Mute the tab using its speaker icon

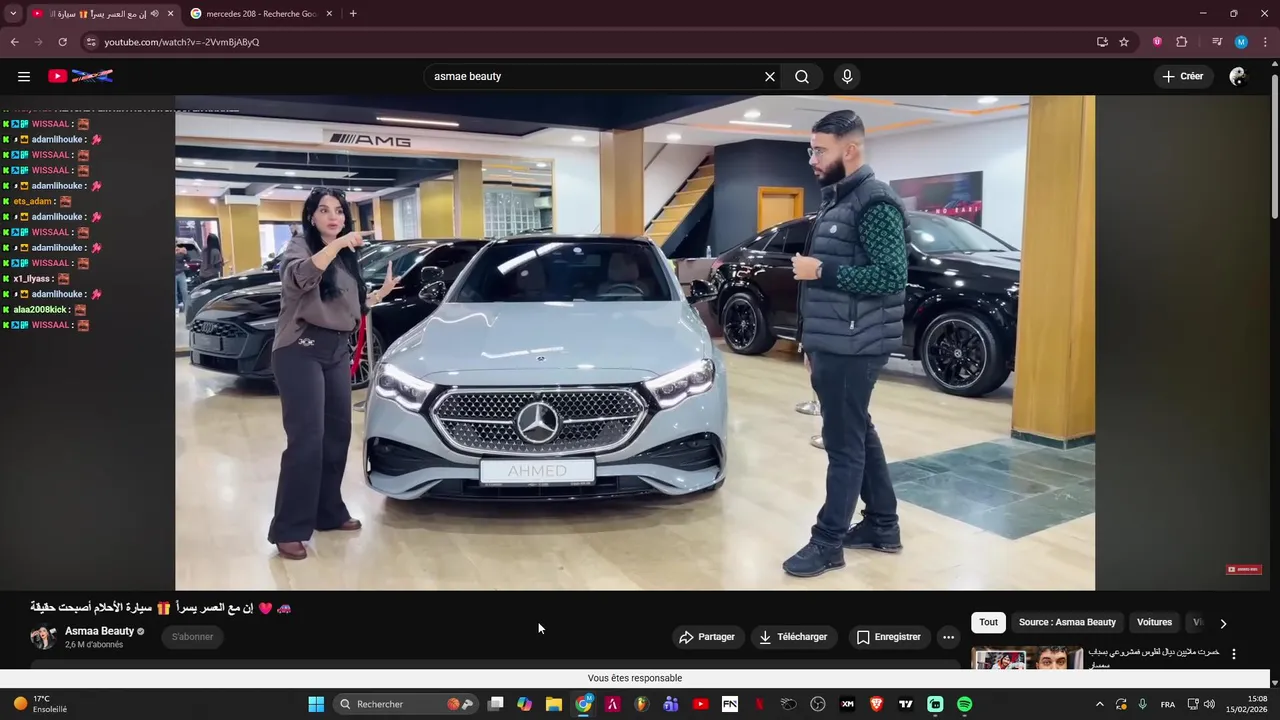[x=154, y=14]
